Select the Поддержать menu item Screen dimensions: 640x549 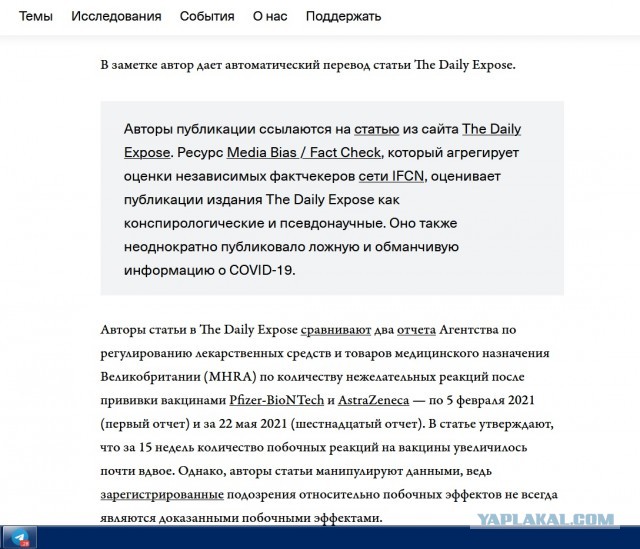tap(343, 16)
